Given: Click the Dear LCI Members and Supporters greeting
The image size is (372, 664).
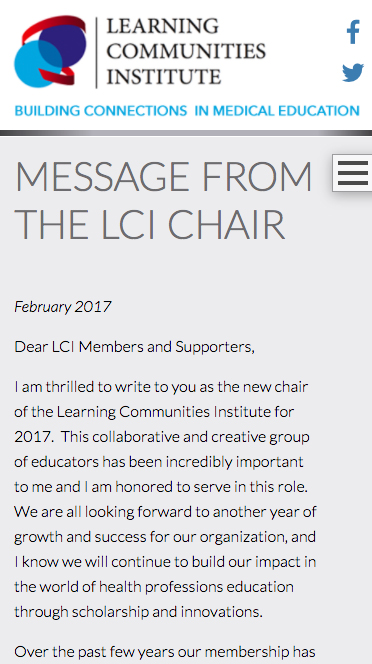Looking at the screenshot, I should [134, 347].
